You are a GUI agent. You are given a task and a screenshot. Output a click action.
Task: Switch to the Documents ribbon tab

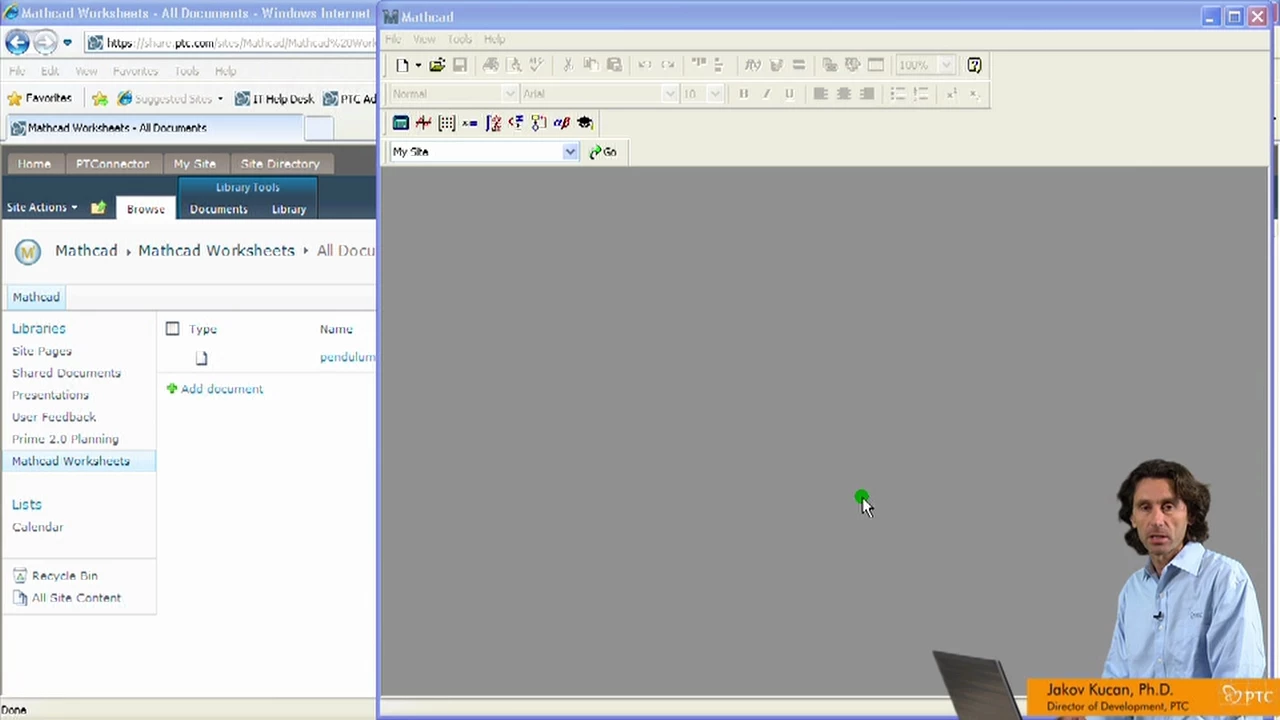pyautogui.click(x=218, y=209)
